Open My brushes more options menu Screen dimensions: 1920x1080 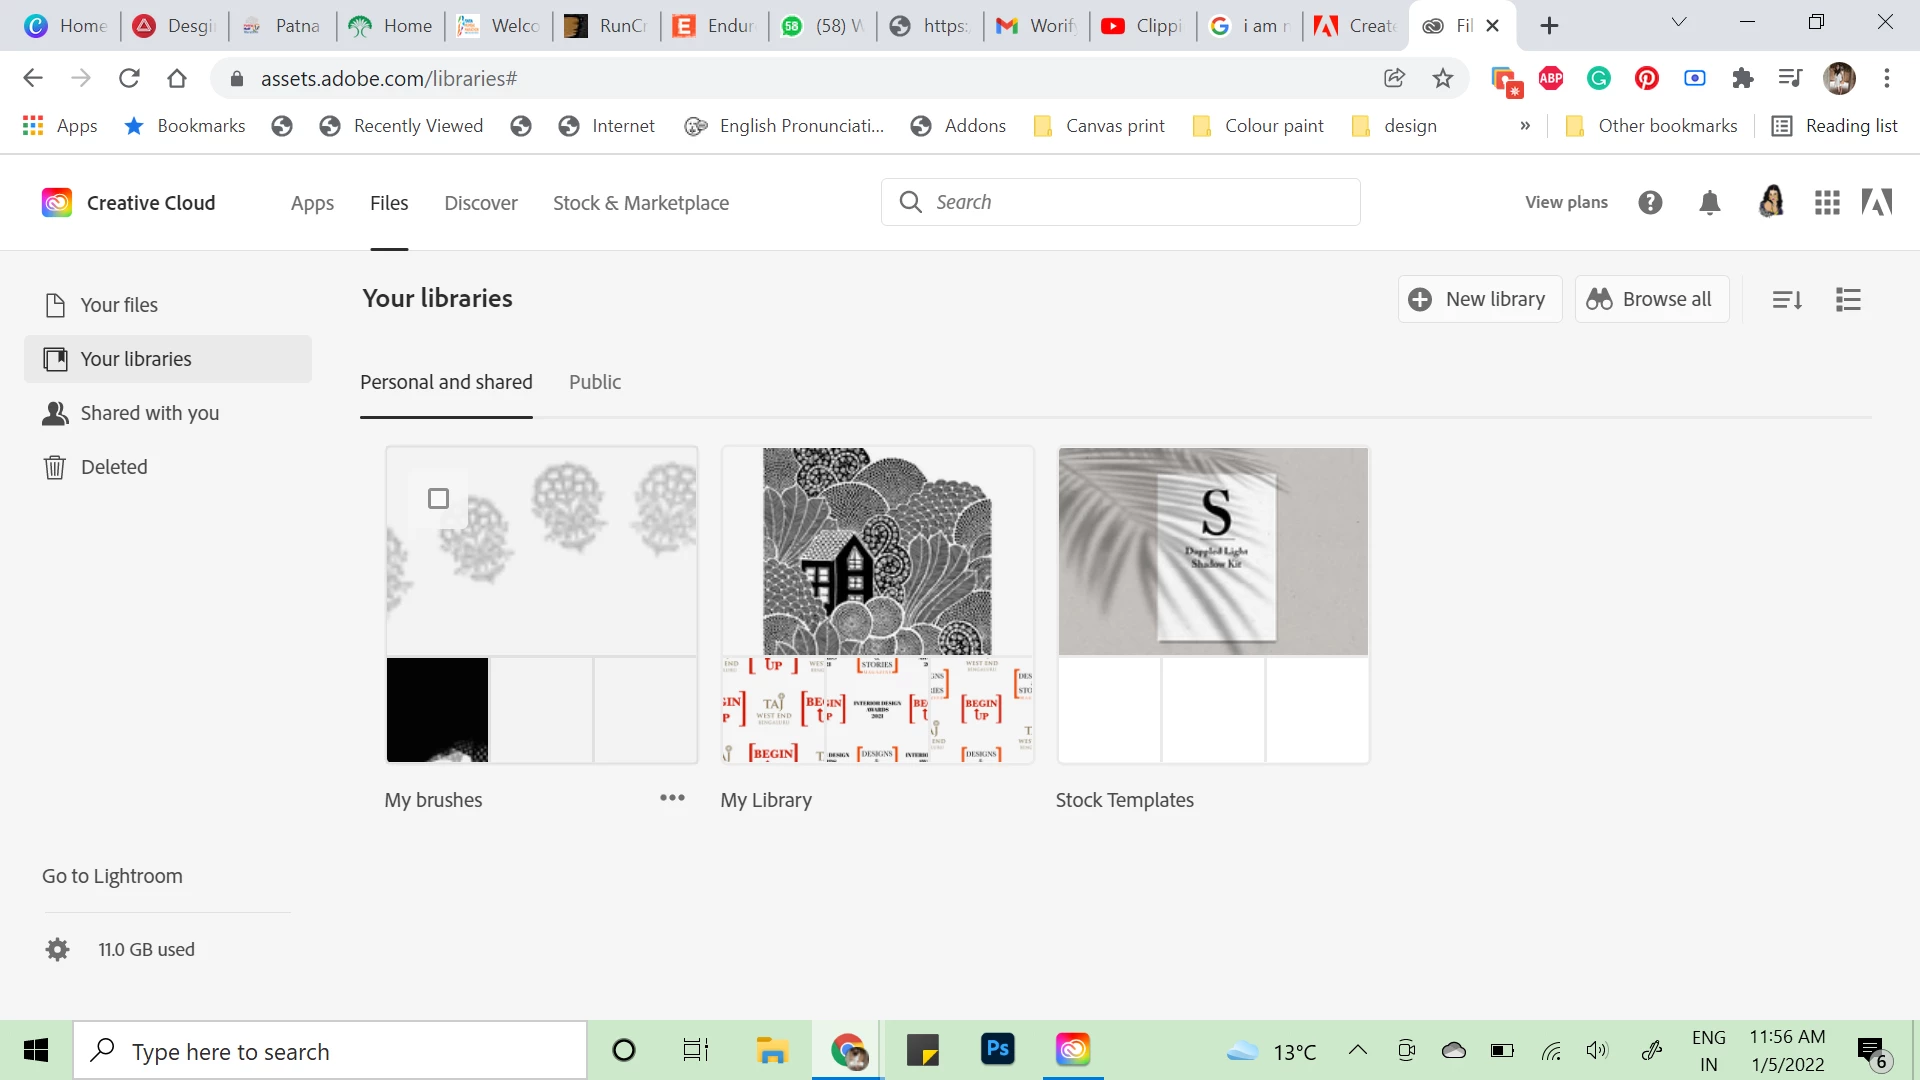[x=672, y=798]
